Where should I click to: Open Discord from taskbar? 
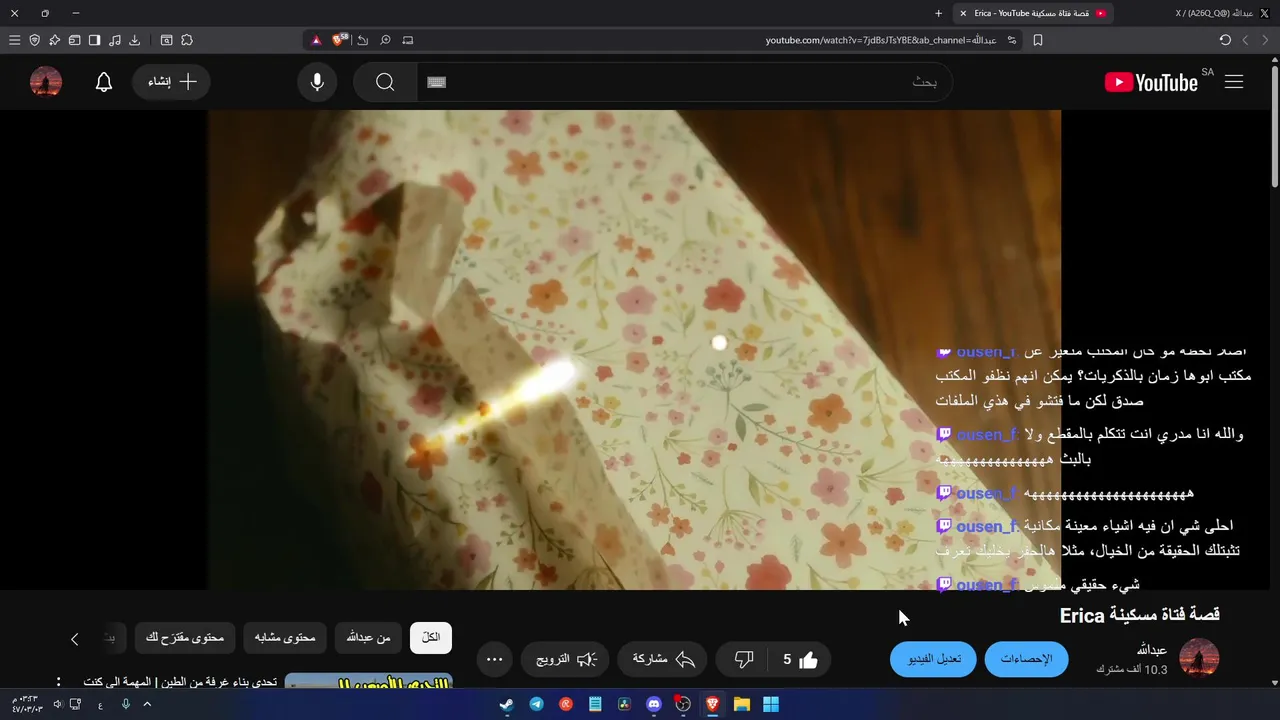pos(654,704)
